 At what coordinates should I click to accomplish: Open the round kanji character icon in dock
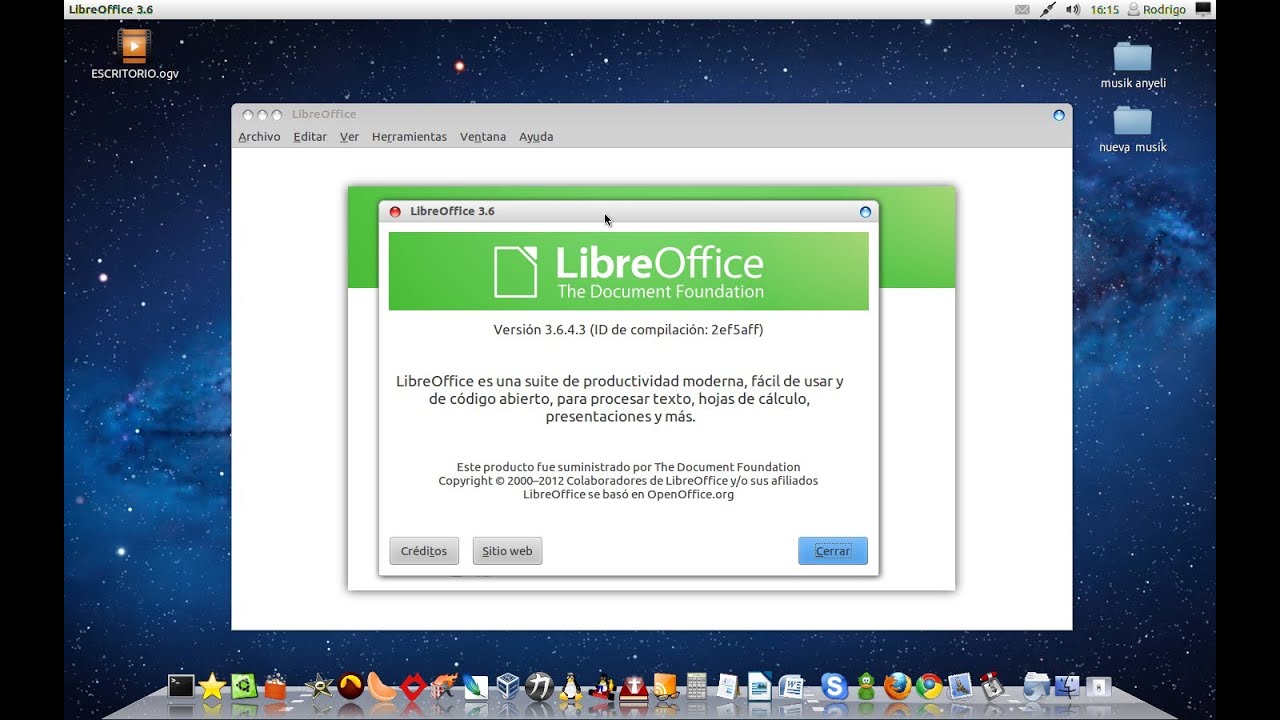[x=540, y=686]
